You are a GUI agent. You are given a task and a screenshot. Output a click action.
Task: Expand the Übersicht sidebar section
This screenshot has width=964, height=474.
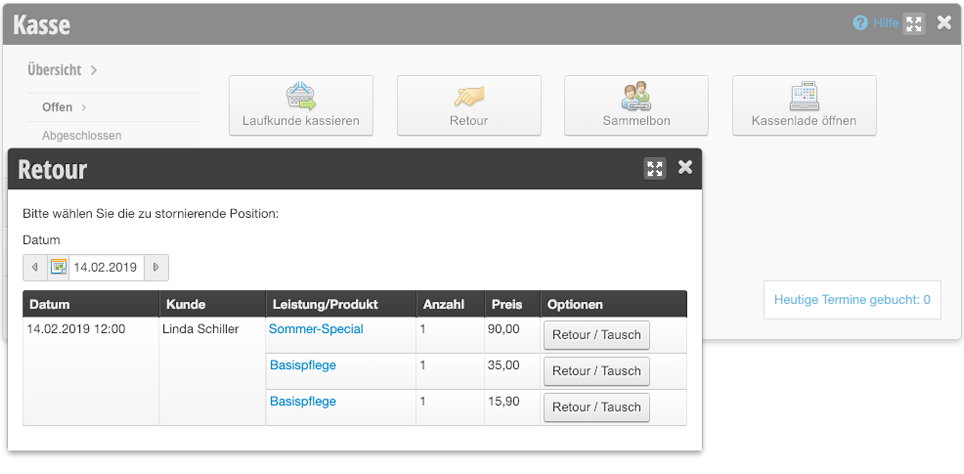coord(62,70)
